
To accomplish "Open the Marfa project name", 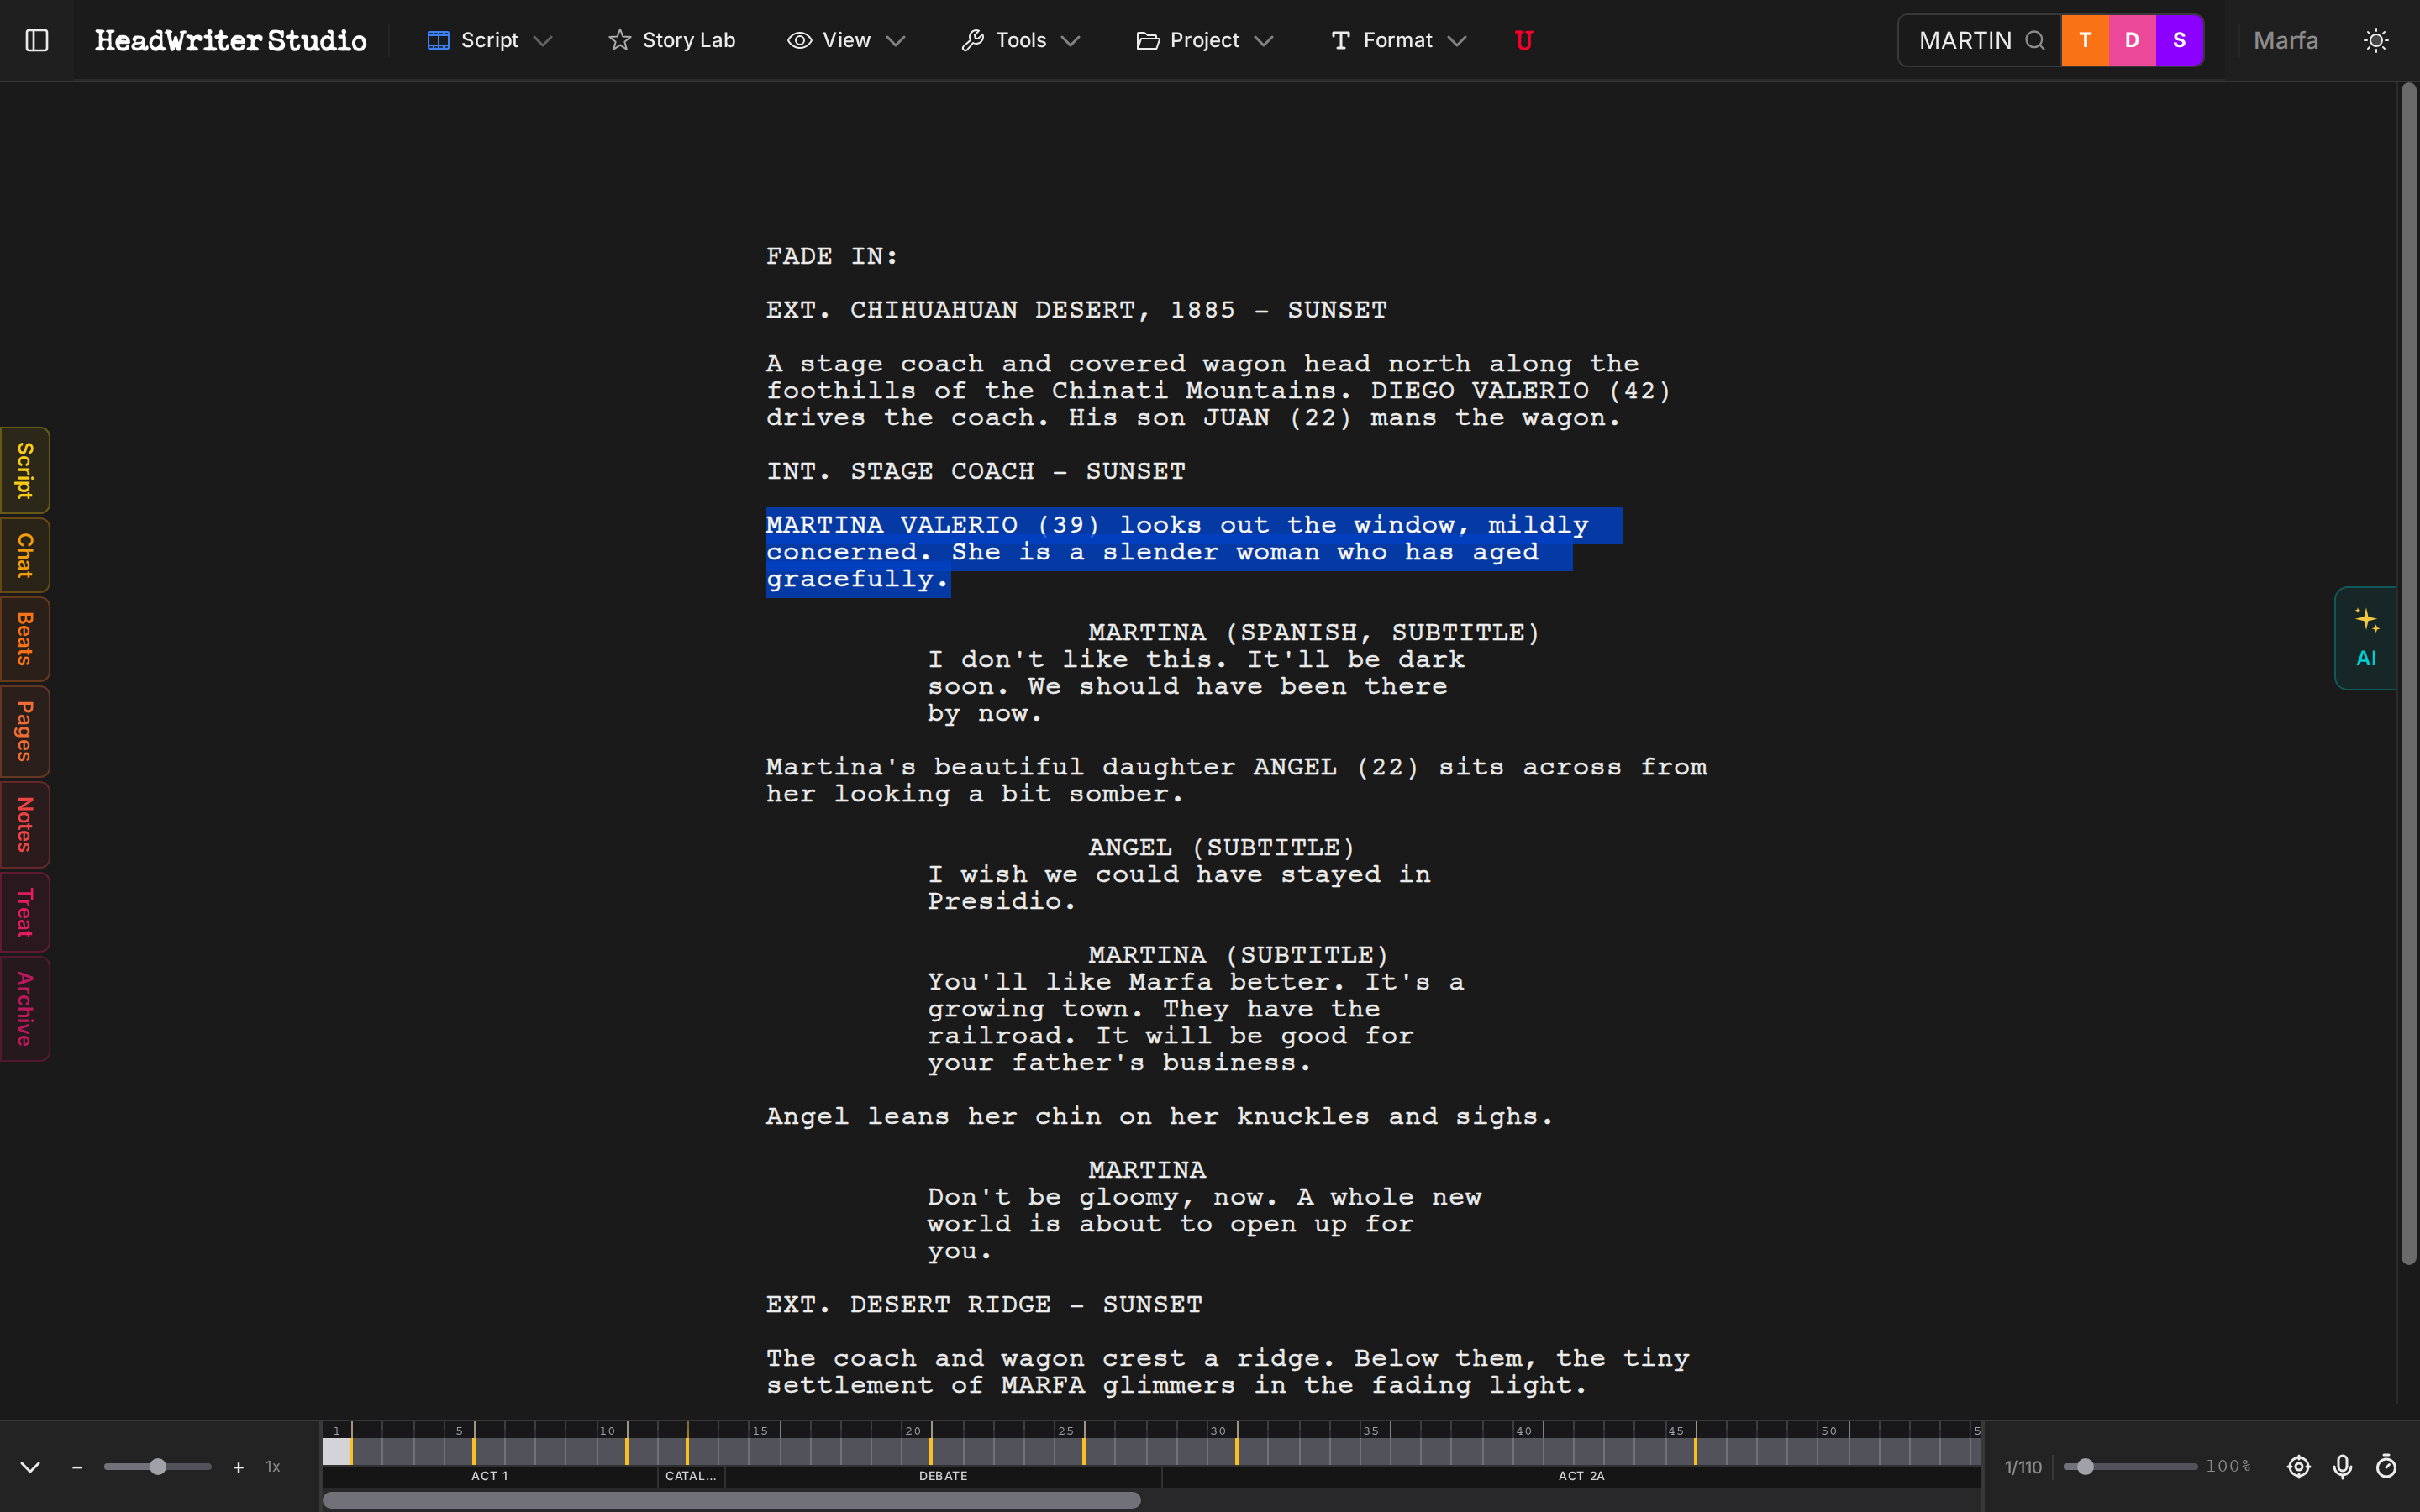I will pyautogui.click(x=2286, y=40).
